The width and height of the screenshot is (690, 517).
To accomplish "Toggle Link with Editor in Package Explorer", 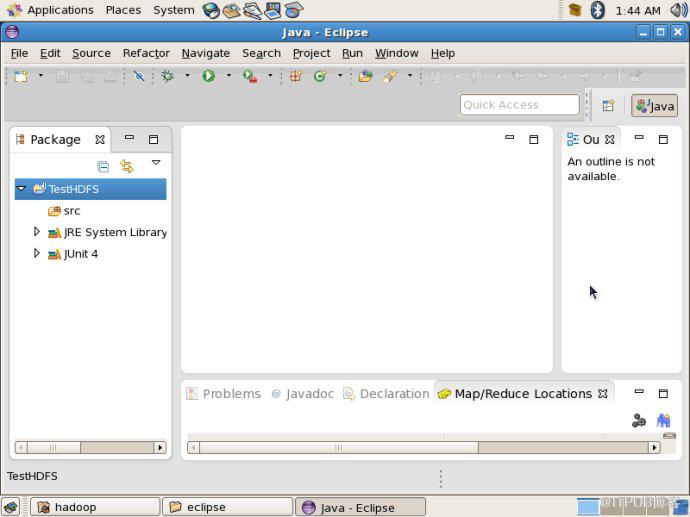I will (127, 166).
